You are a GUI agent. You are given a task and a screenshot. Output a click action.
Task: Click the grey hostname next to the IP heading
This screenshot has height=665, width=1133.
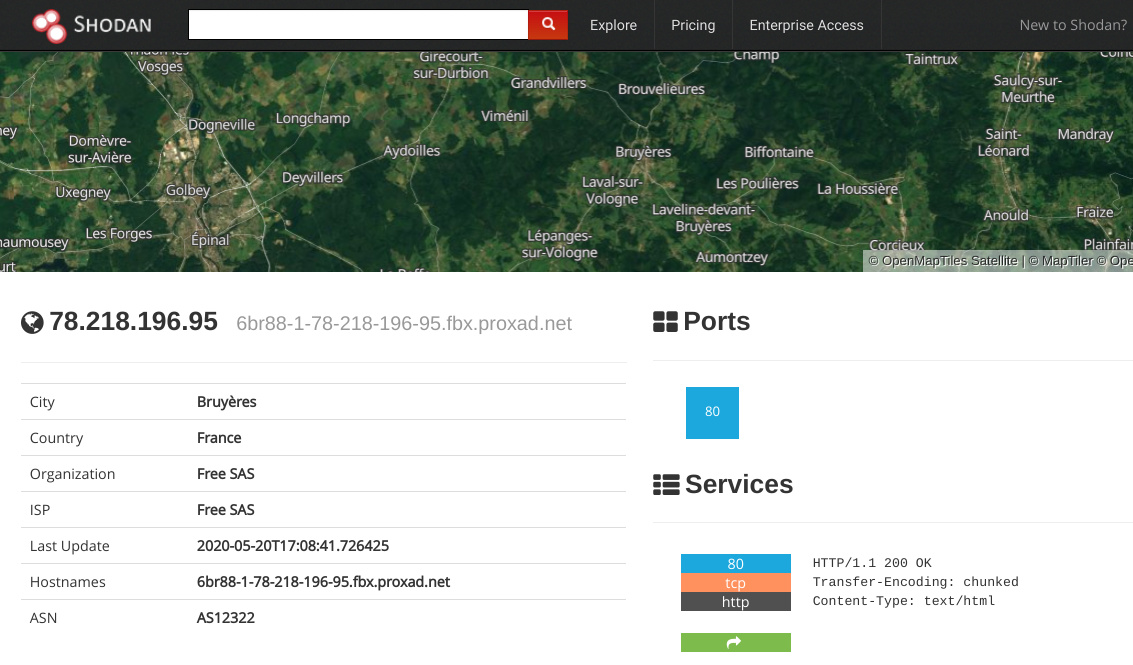(x=404, y=323)
